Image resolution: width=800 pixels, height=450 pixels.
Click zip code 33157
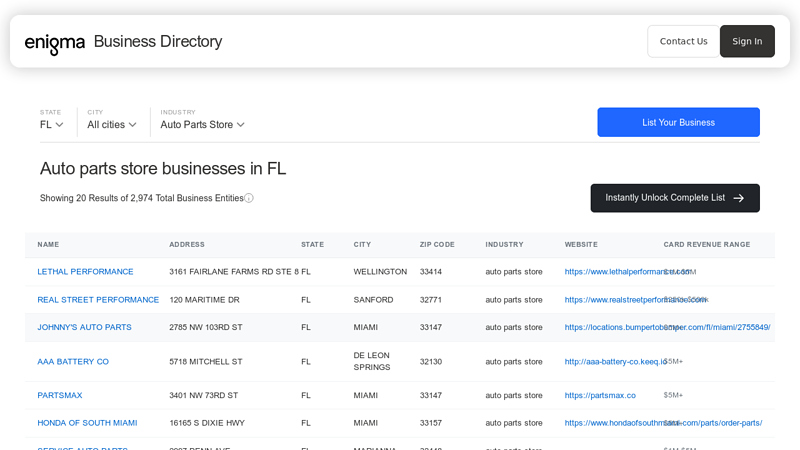click(x=431, y=422)
